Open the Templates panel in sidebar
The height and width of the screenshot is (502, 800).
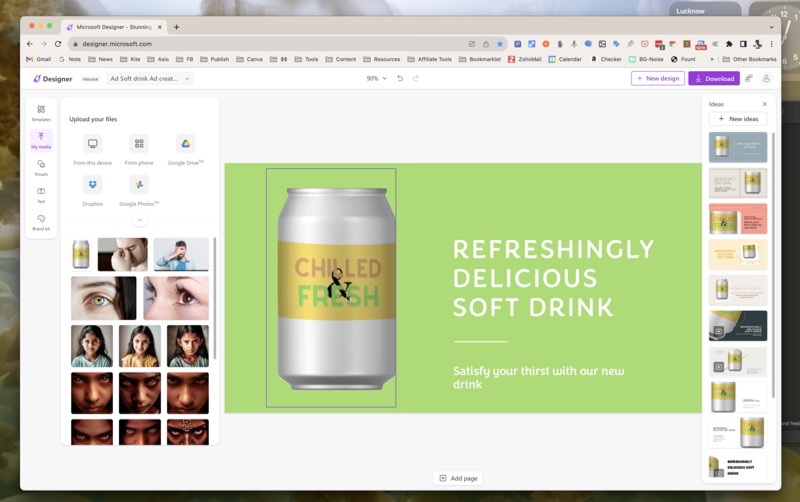click(x=41, y=113)
